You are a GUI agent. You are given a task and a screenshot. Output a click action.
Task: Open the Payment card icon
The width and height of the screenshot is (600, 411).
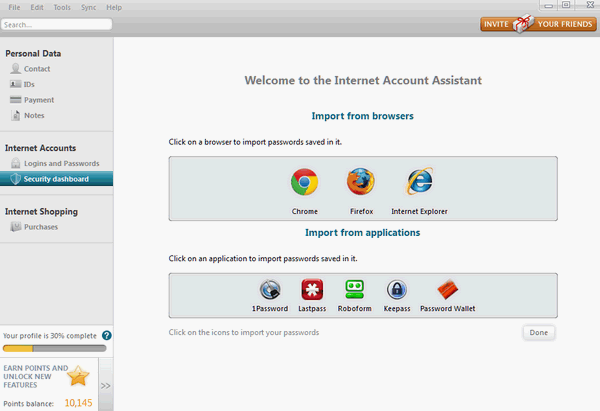pos(15,100)
